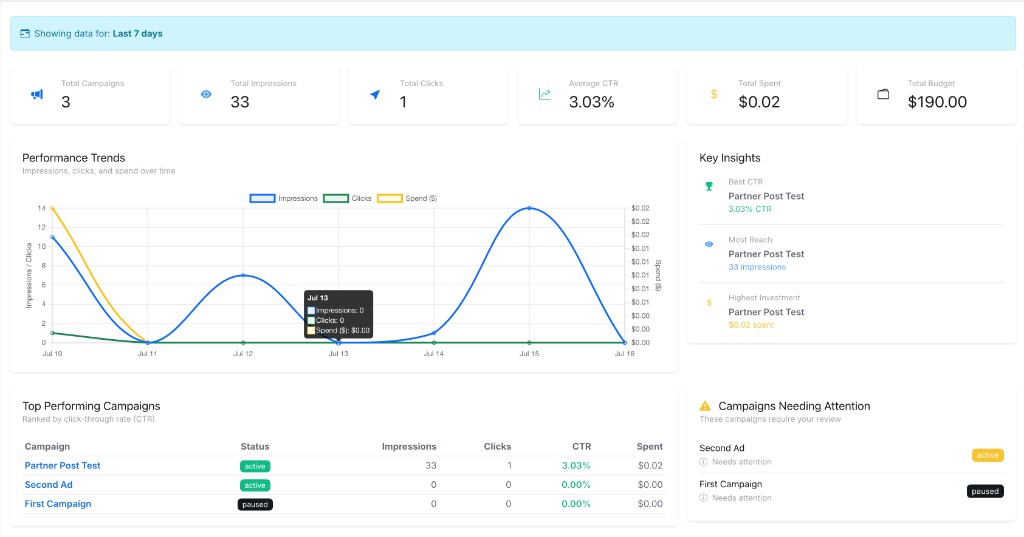The height and width of the screenshot is (537, 1024).
Task: Click the dollar icon beside Highest Investment
Action: coord(709,302)
